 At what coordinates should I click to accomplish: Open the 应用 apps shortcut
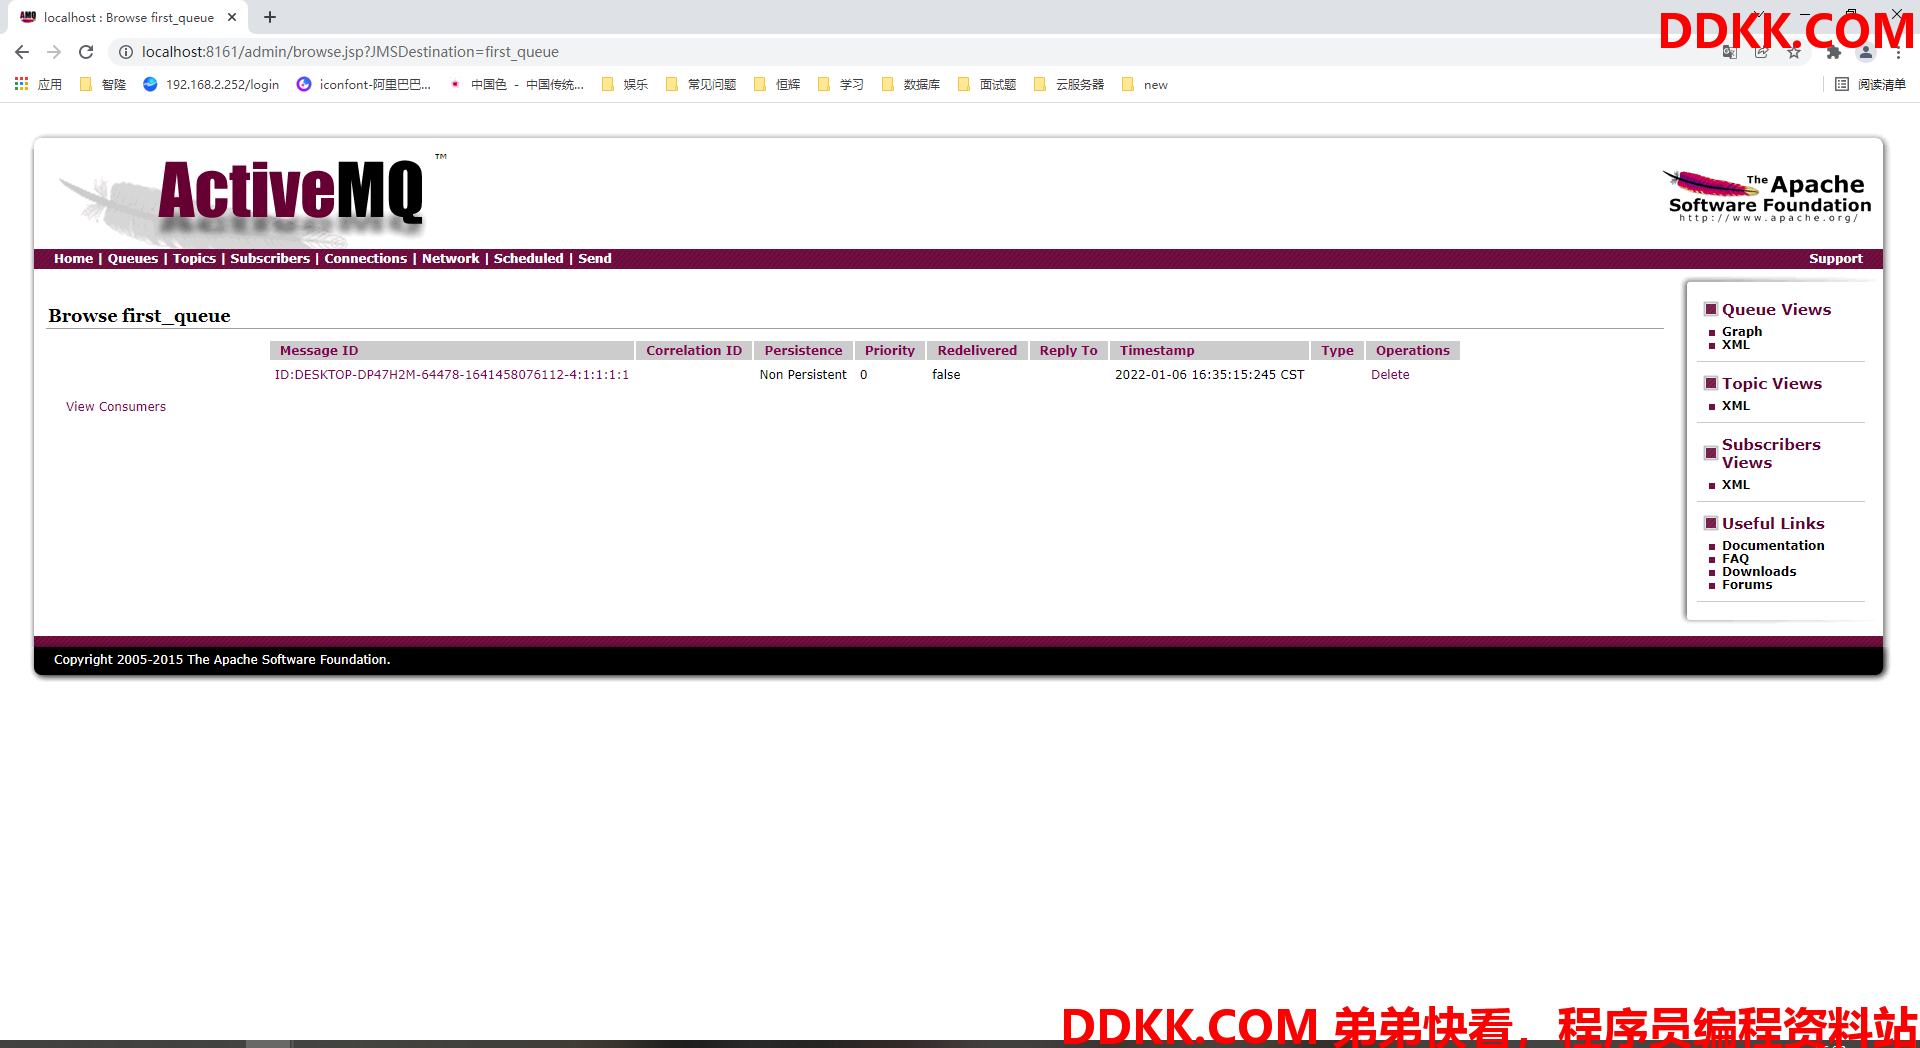[x=38, y=85]
